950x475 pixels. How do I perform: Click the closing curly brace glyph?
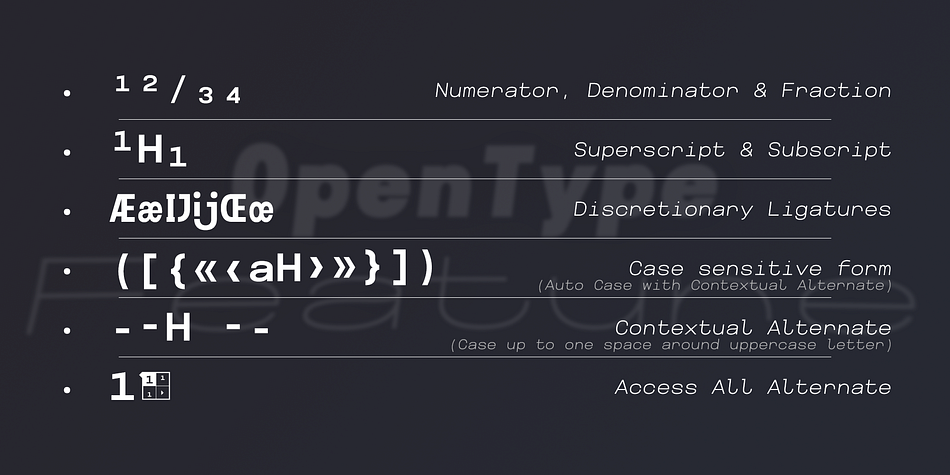pos(371,269)
